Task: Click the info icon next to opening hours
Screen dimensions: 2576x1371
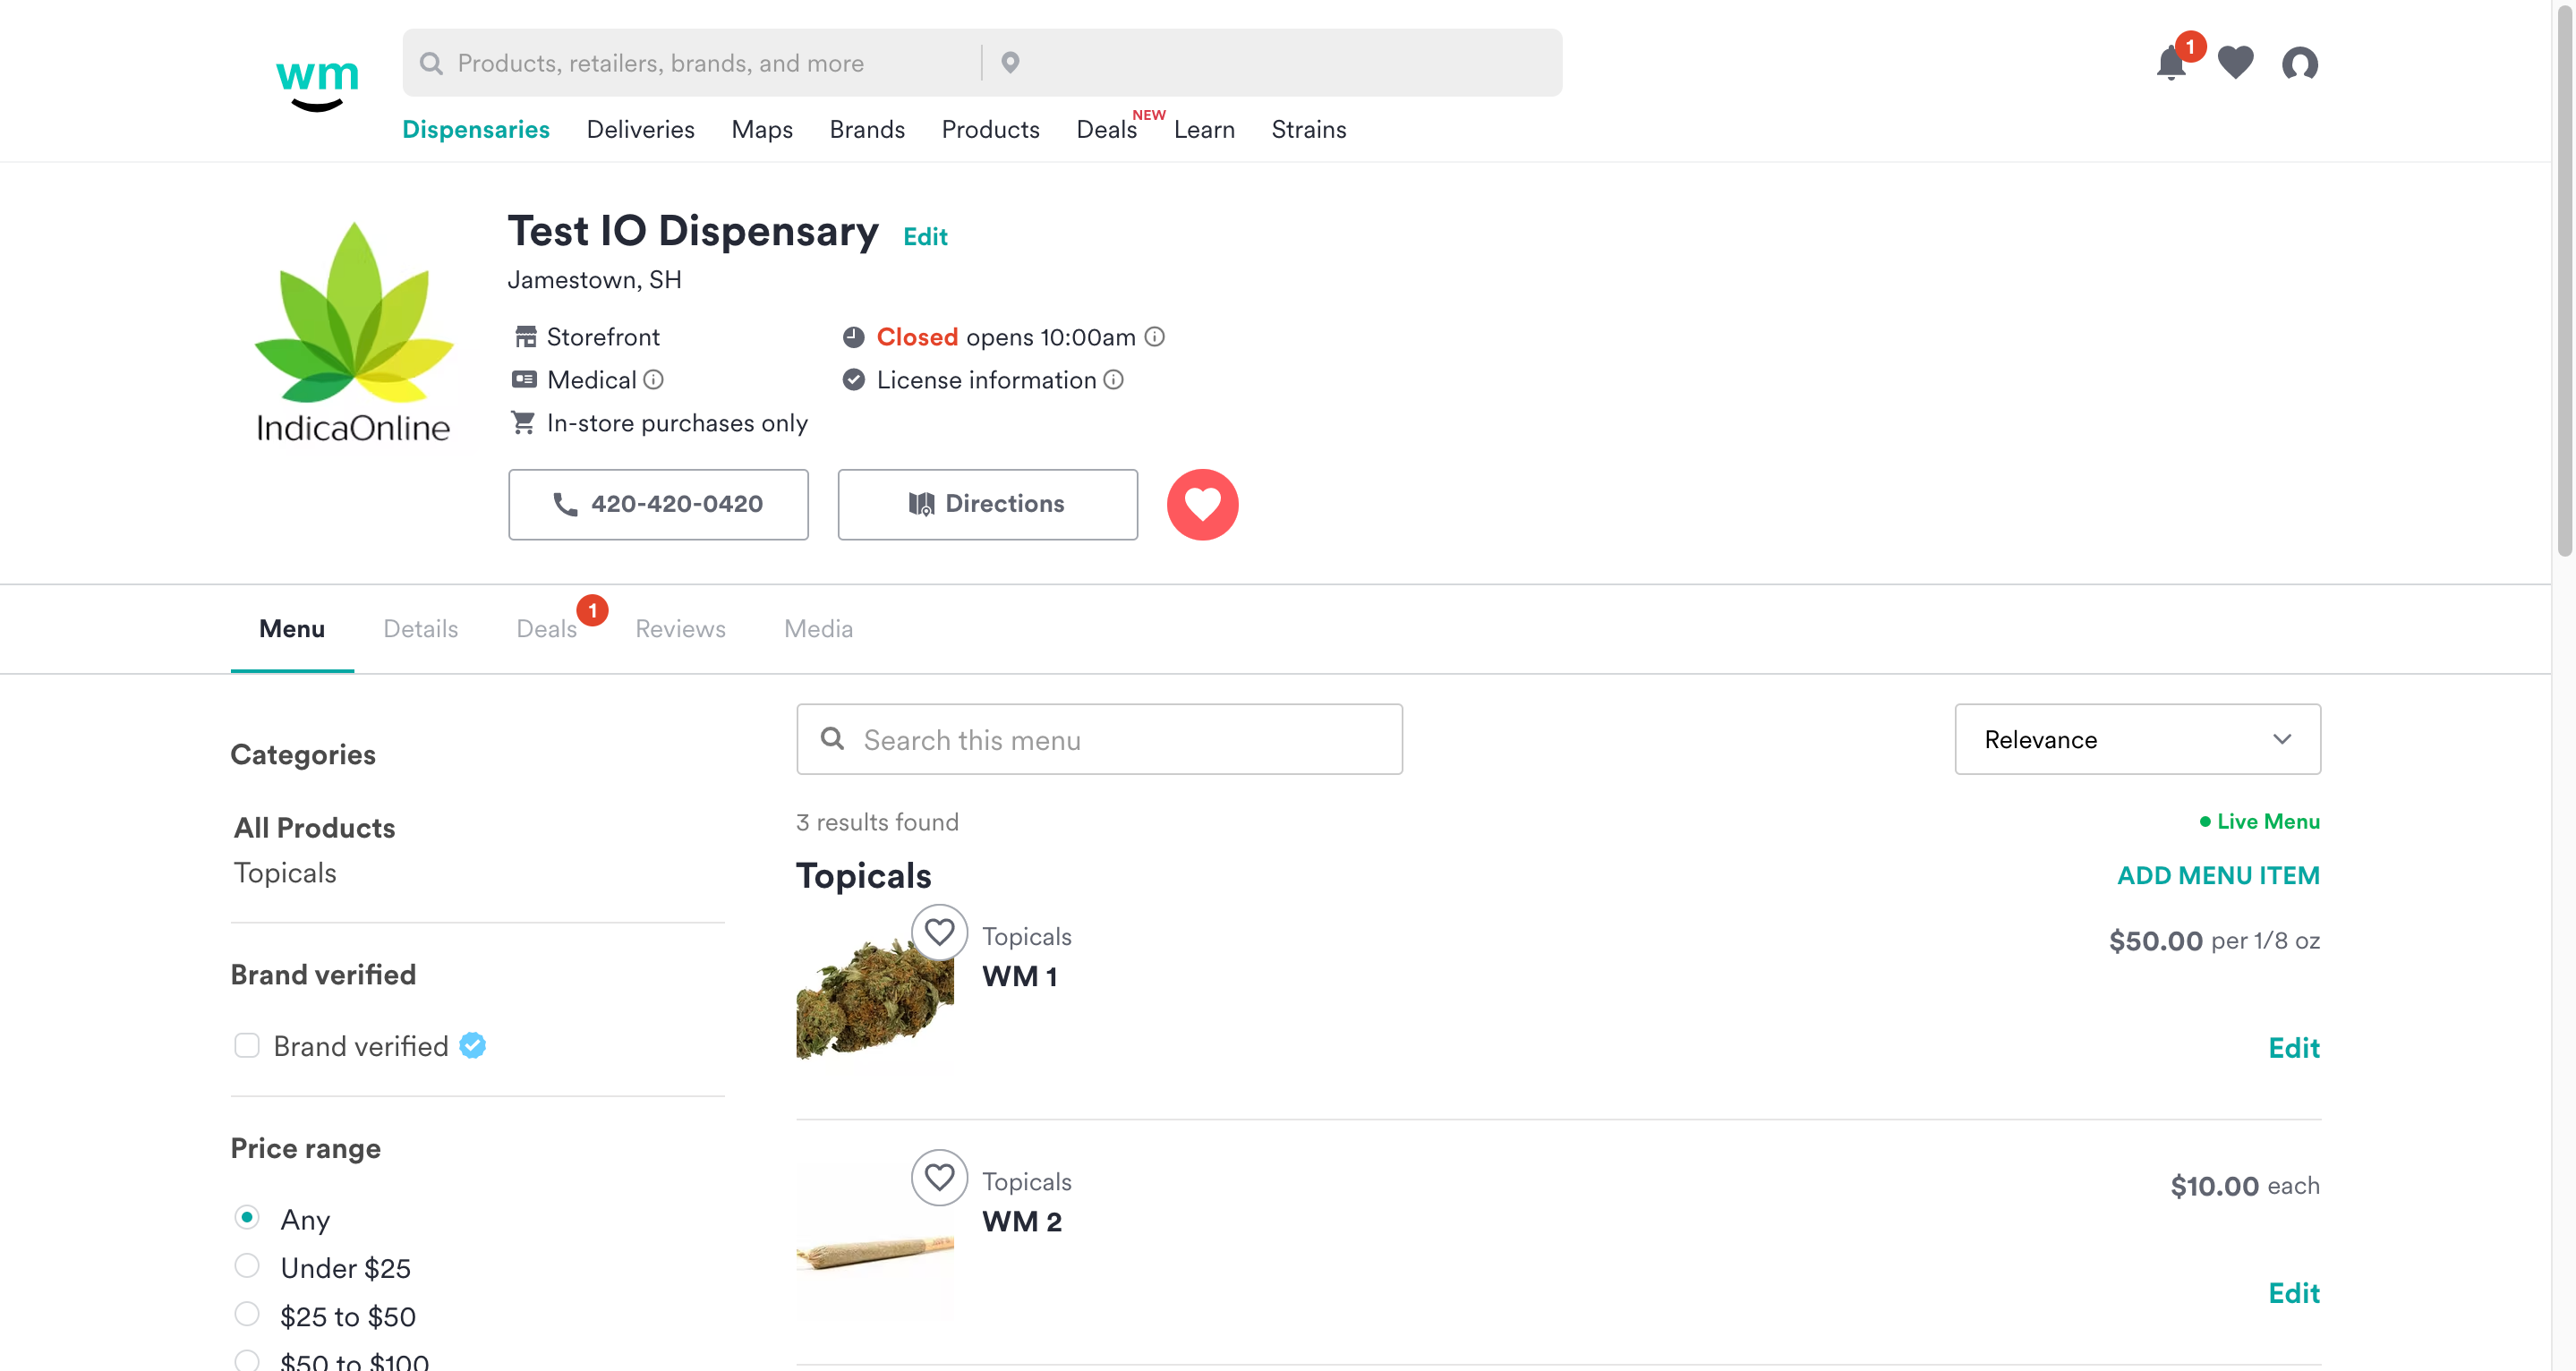Action: [x=1155, y=337]
